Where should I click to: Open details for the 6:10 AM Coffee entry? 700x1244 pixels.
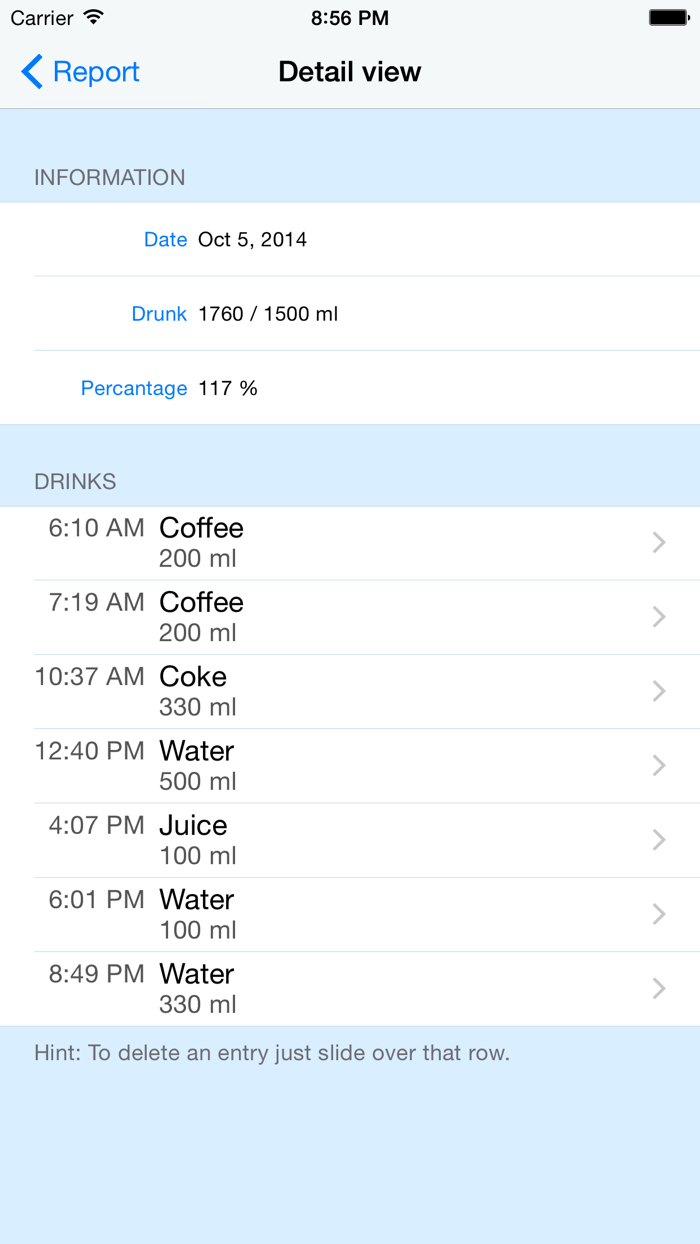tap(350, 542)
